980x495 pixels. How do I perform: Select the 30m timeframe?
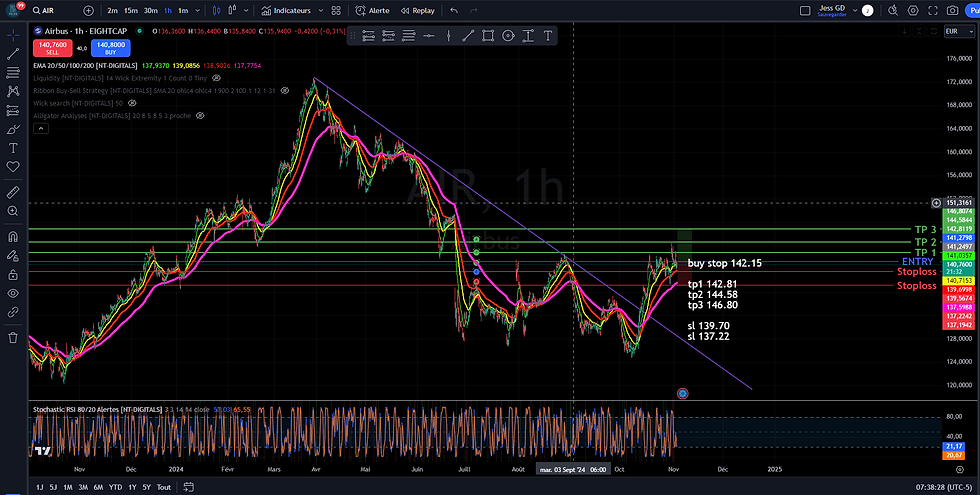(151, 11)
